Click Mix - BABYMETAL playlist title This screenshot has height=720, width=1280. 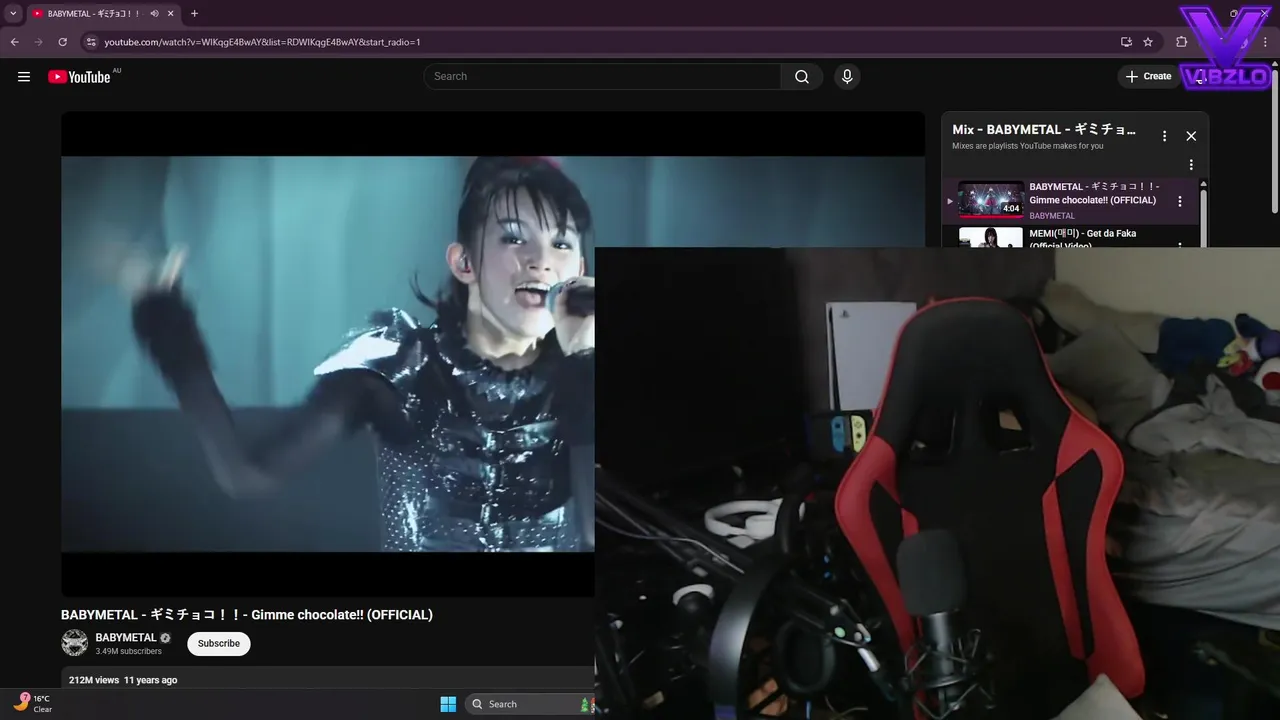coord(1044,130)
